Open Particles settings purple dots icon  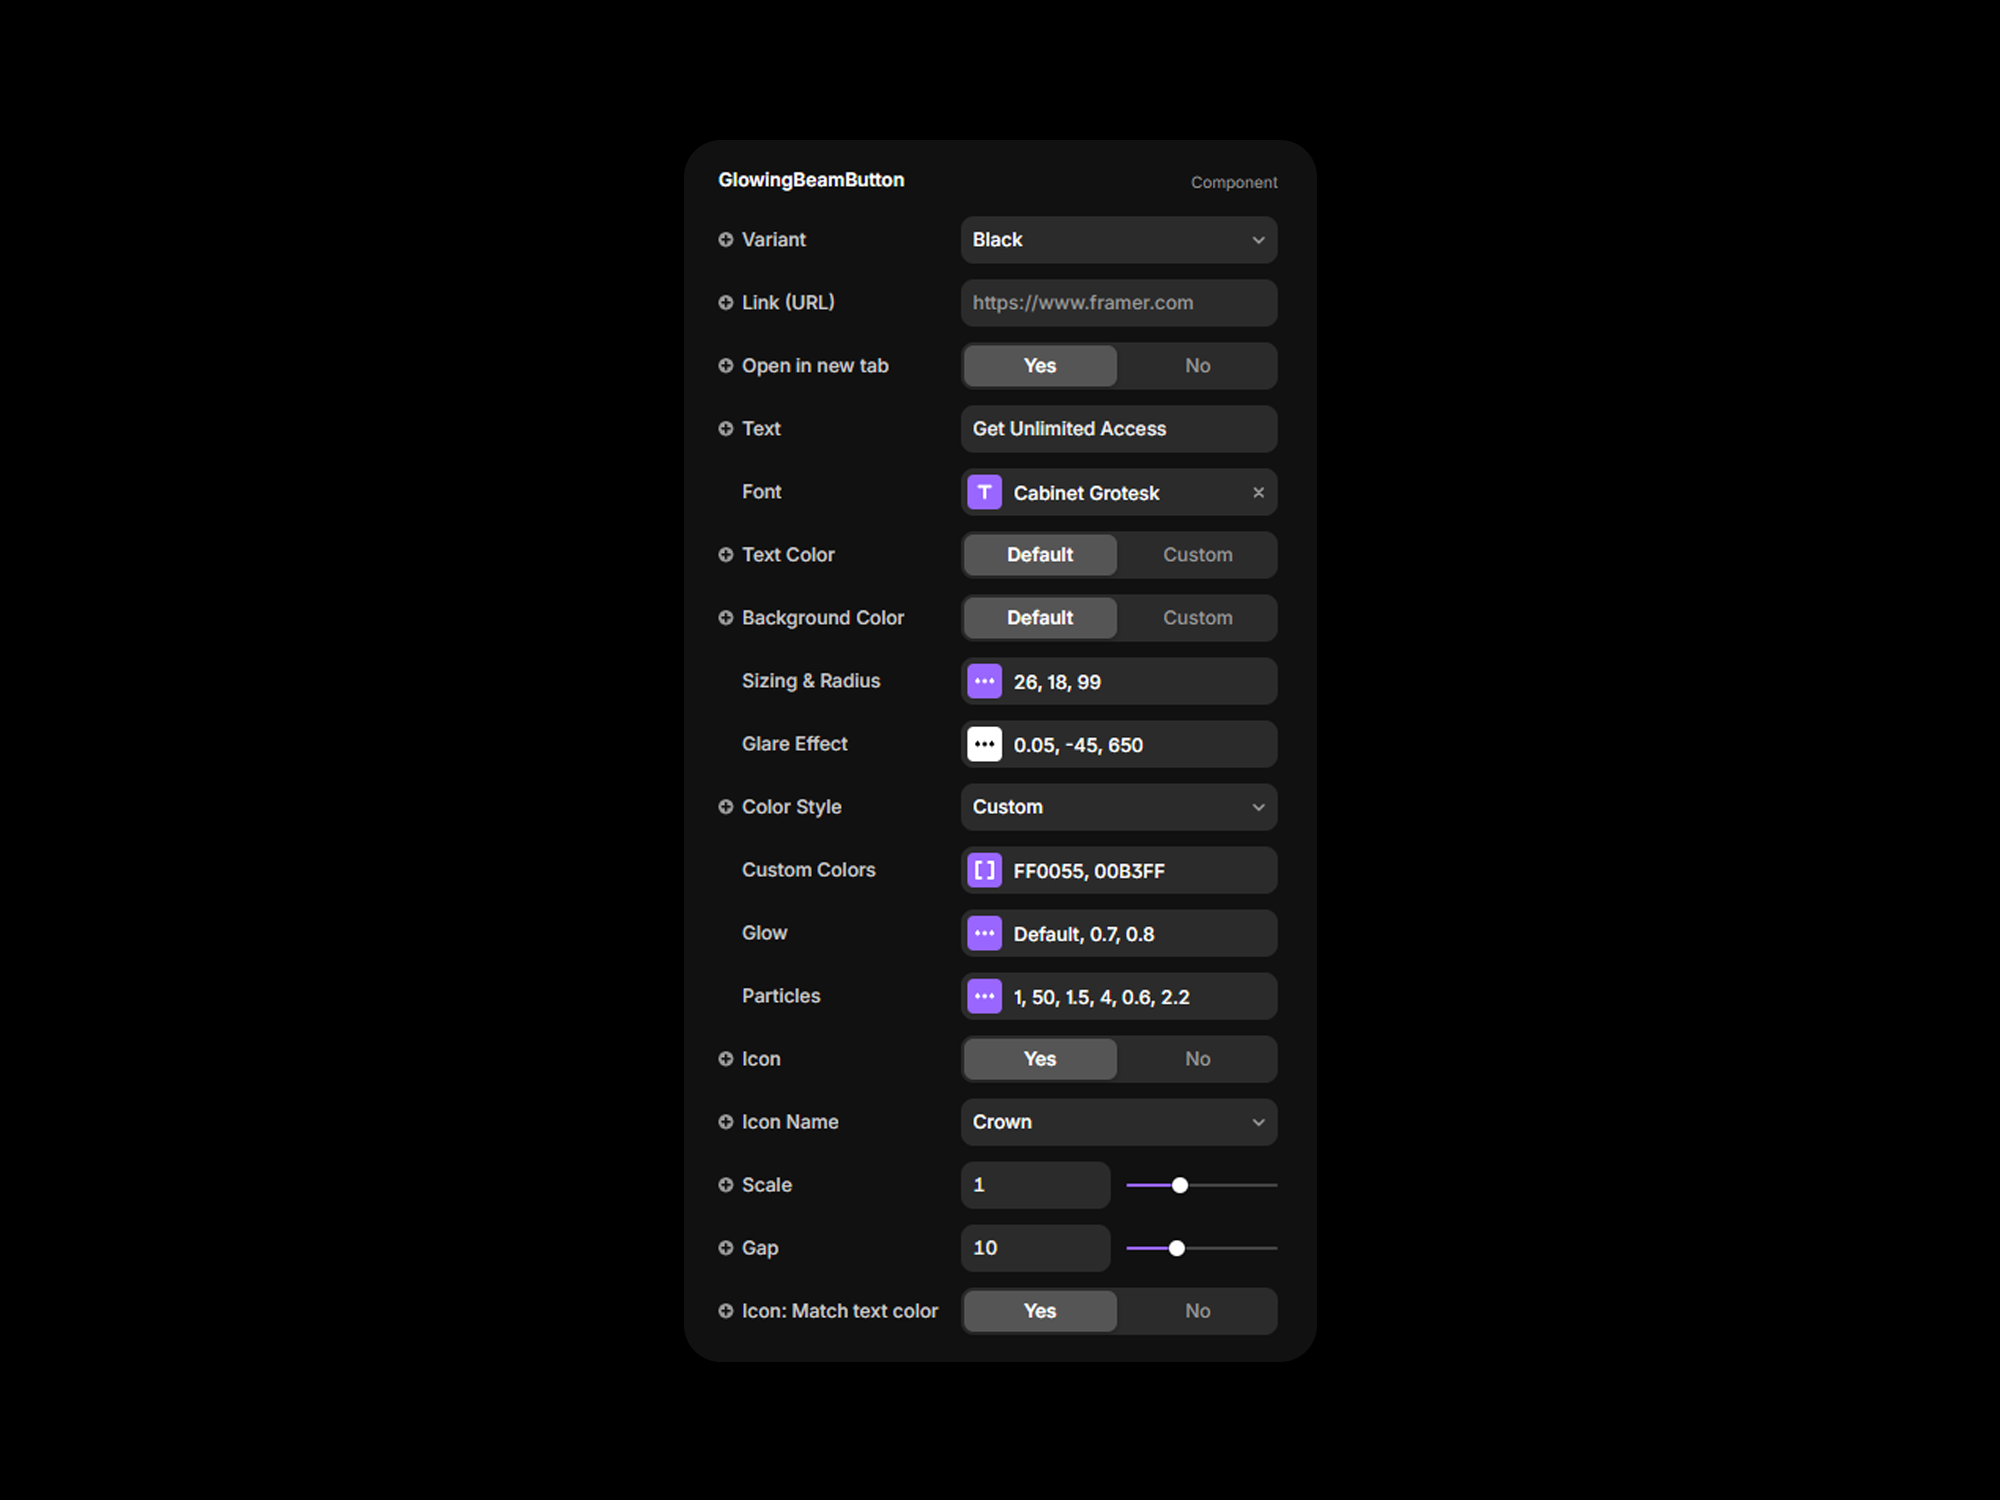pyautogui.click(x=984, y=996)
